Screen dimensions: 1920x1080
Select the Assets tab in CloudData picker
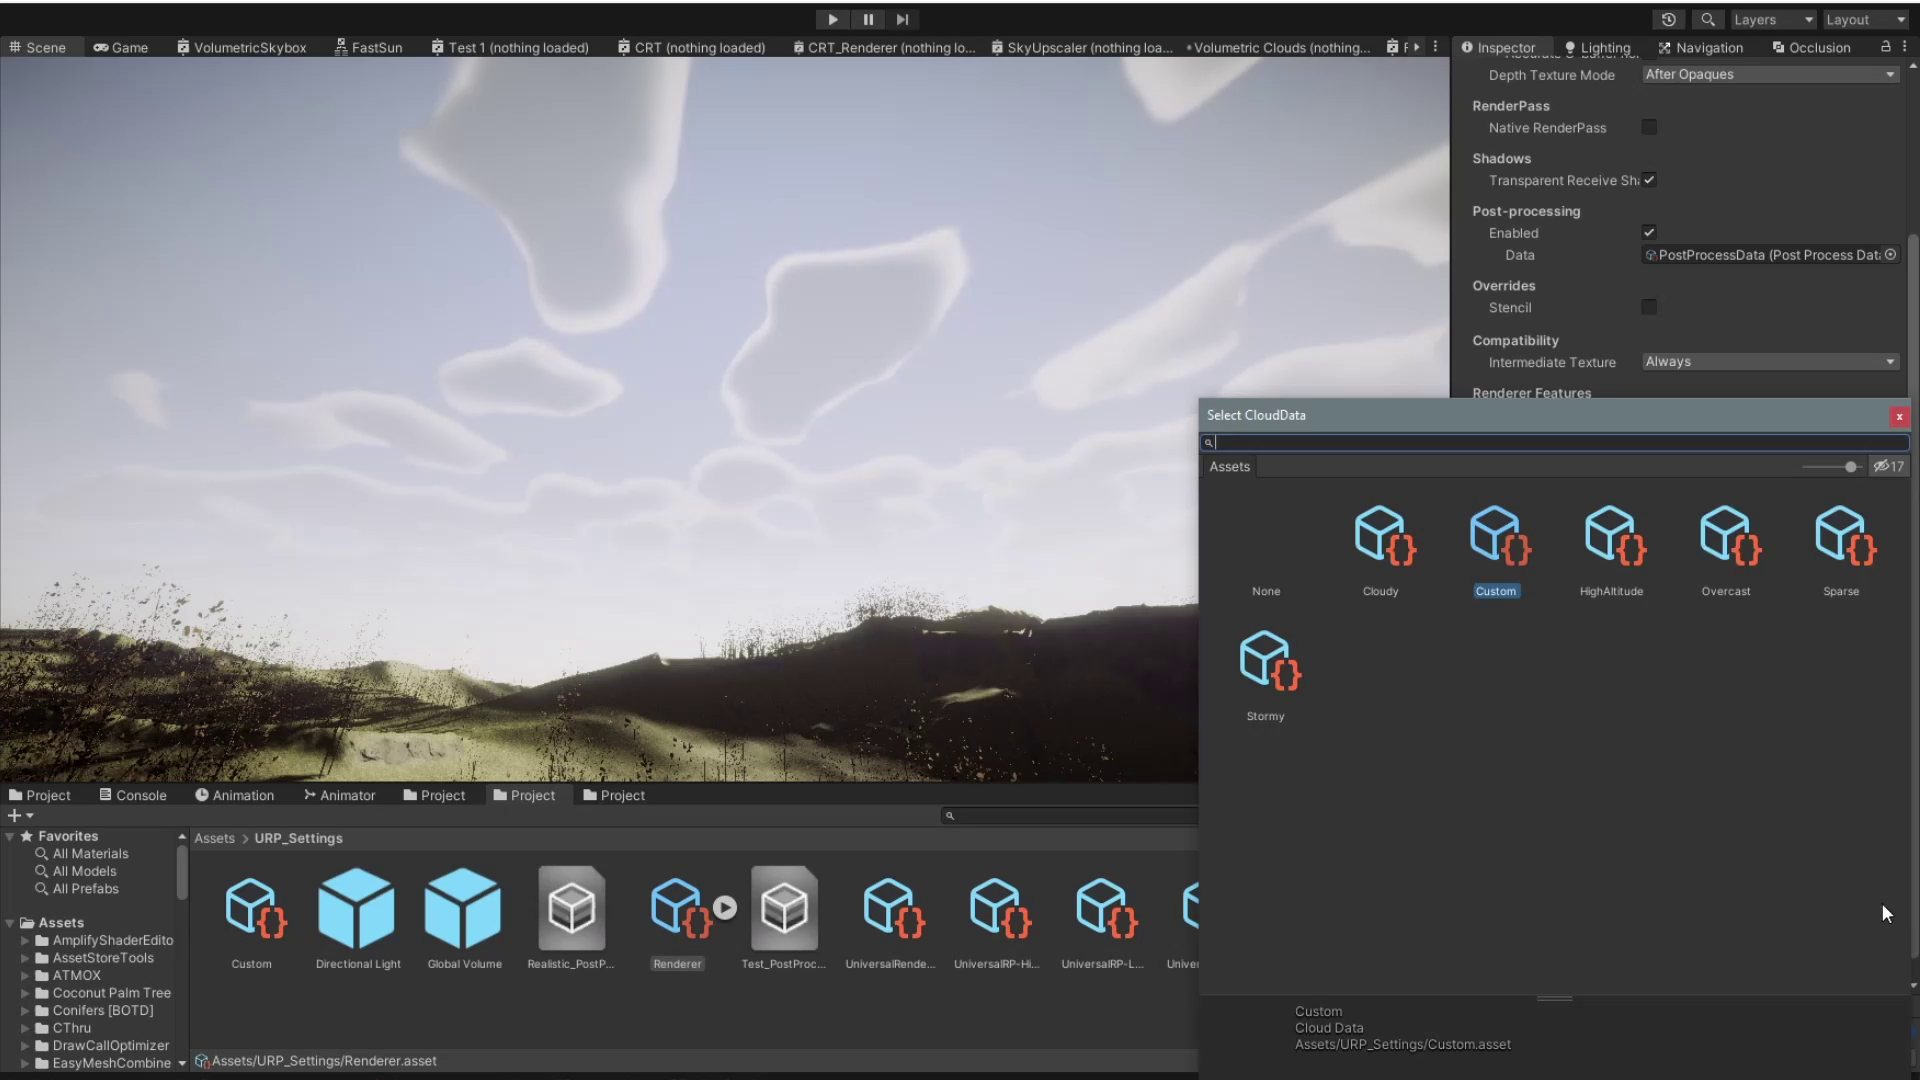1229,466
